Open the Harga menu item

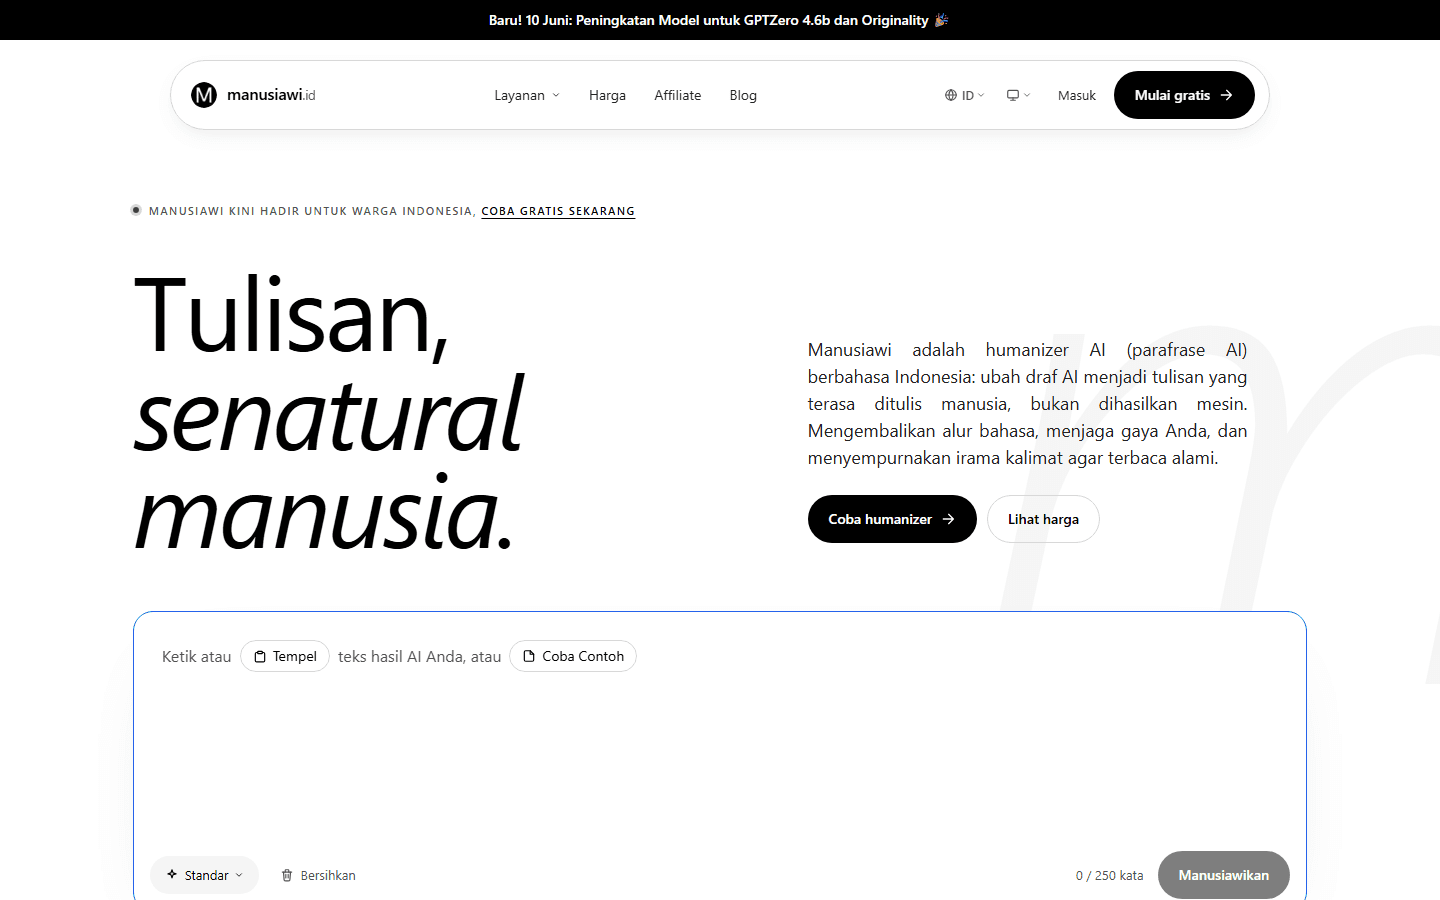[x=607, y=95]
